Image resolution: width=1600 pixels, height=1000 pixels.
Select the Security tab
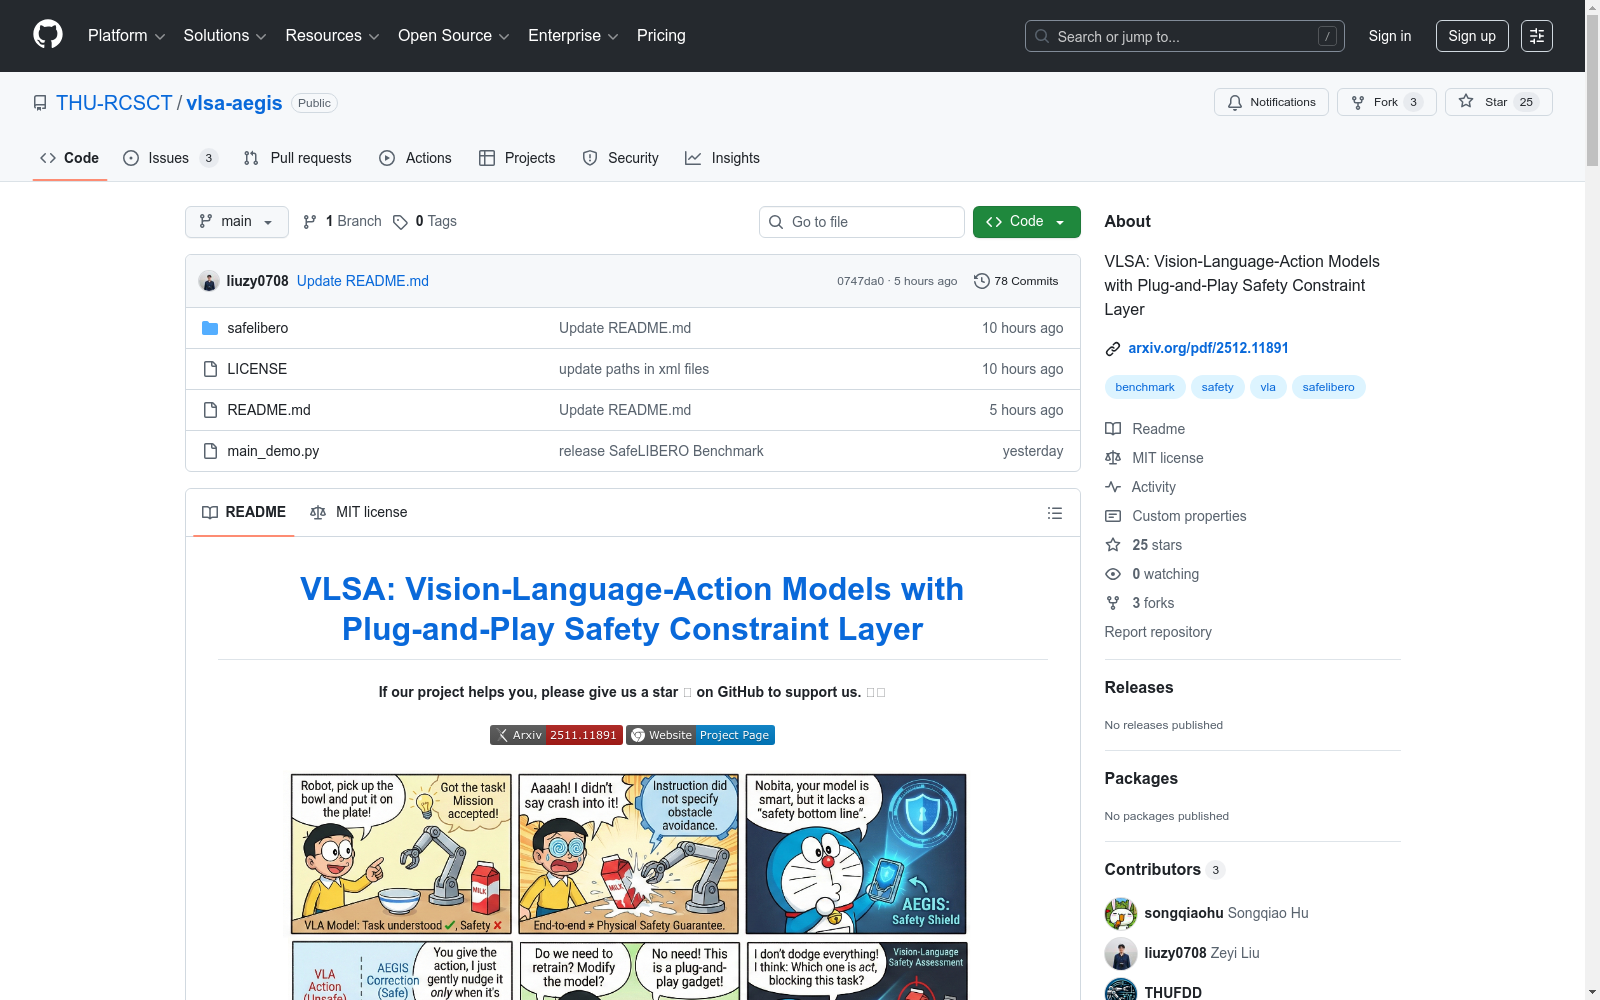(x=621, y=158)
